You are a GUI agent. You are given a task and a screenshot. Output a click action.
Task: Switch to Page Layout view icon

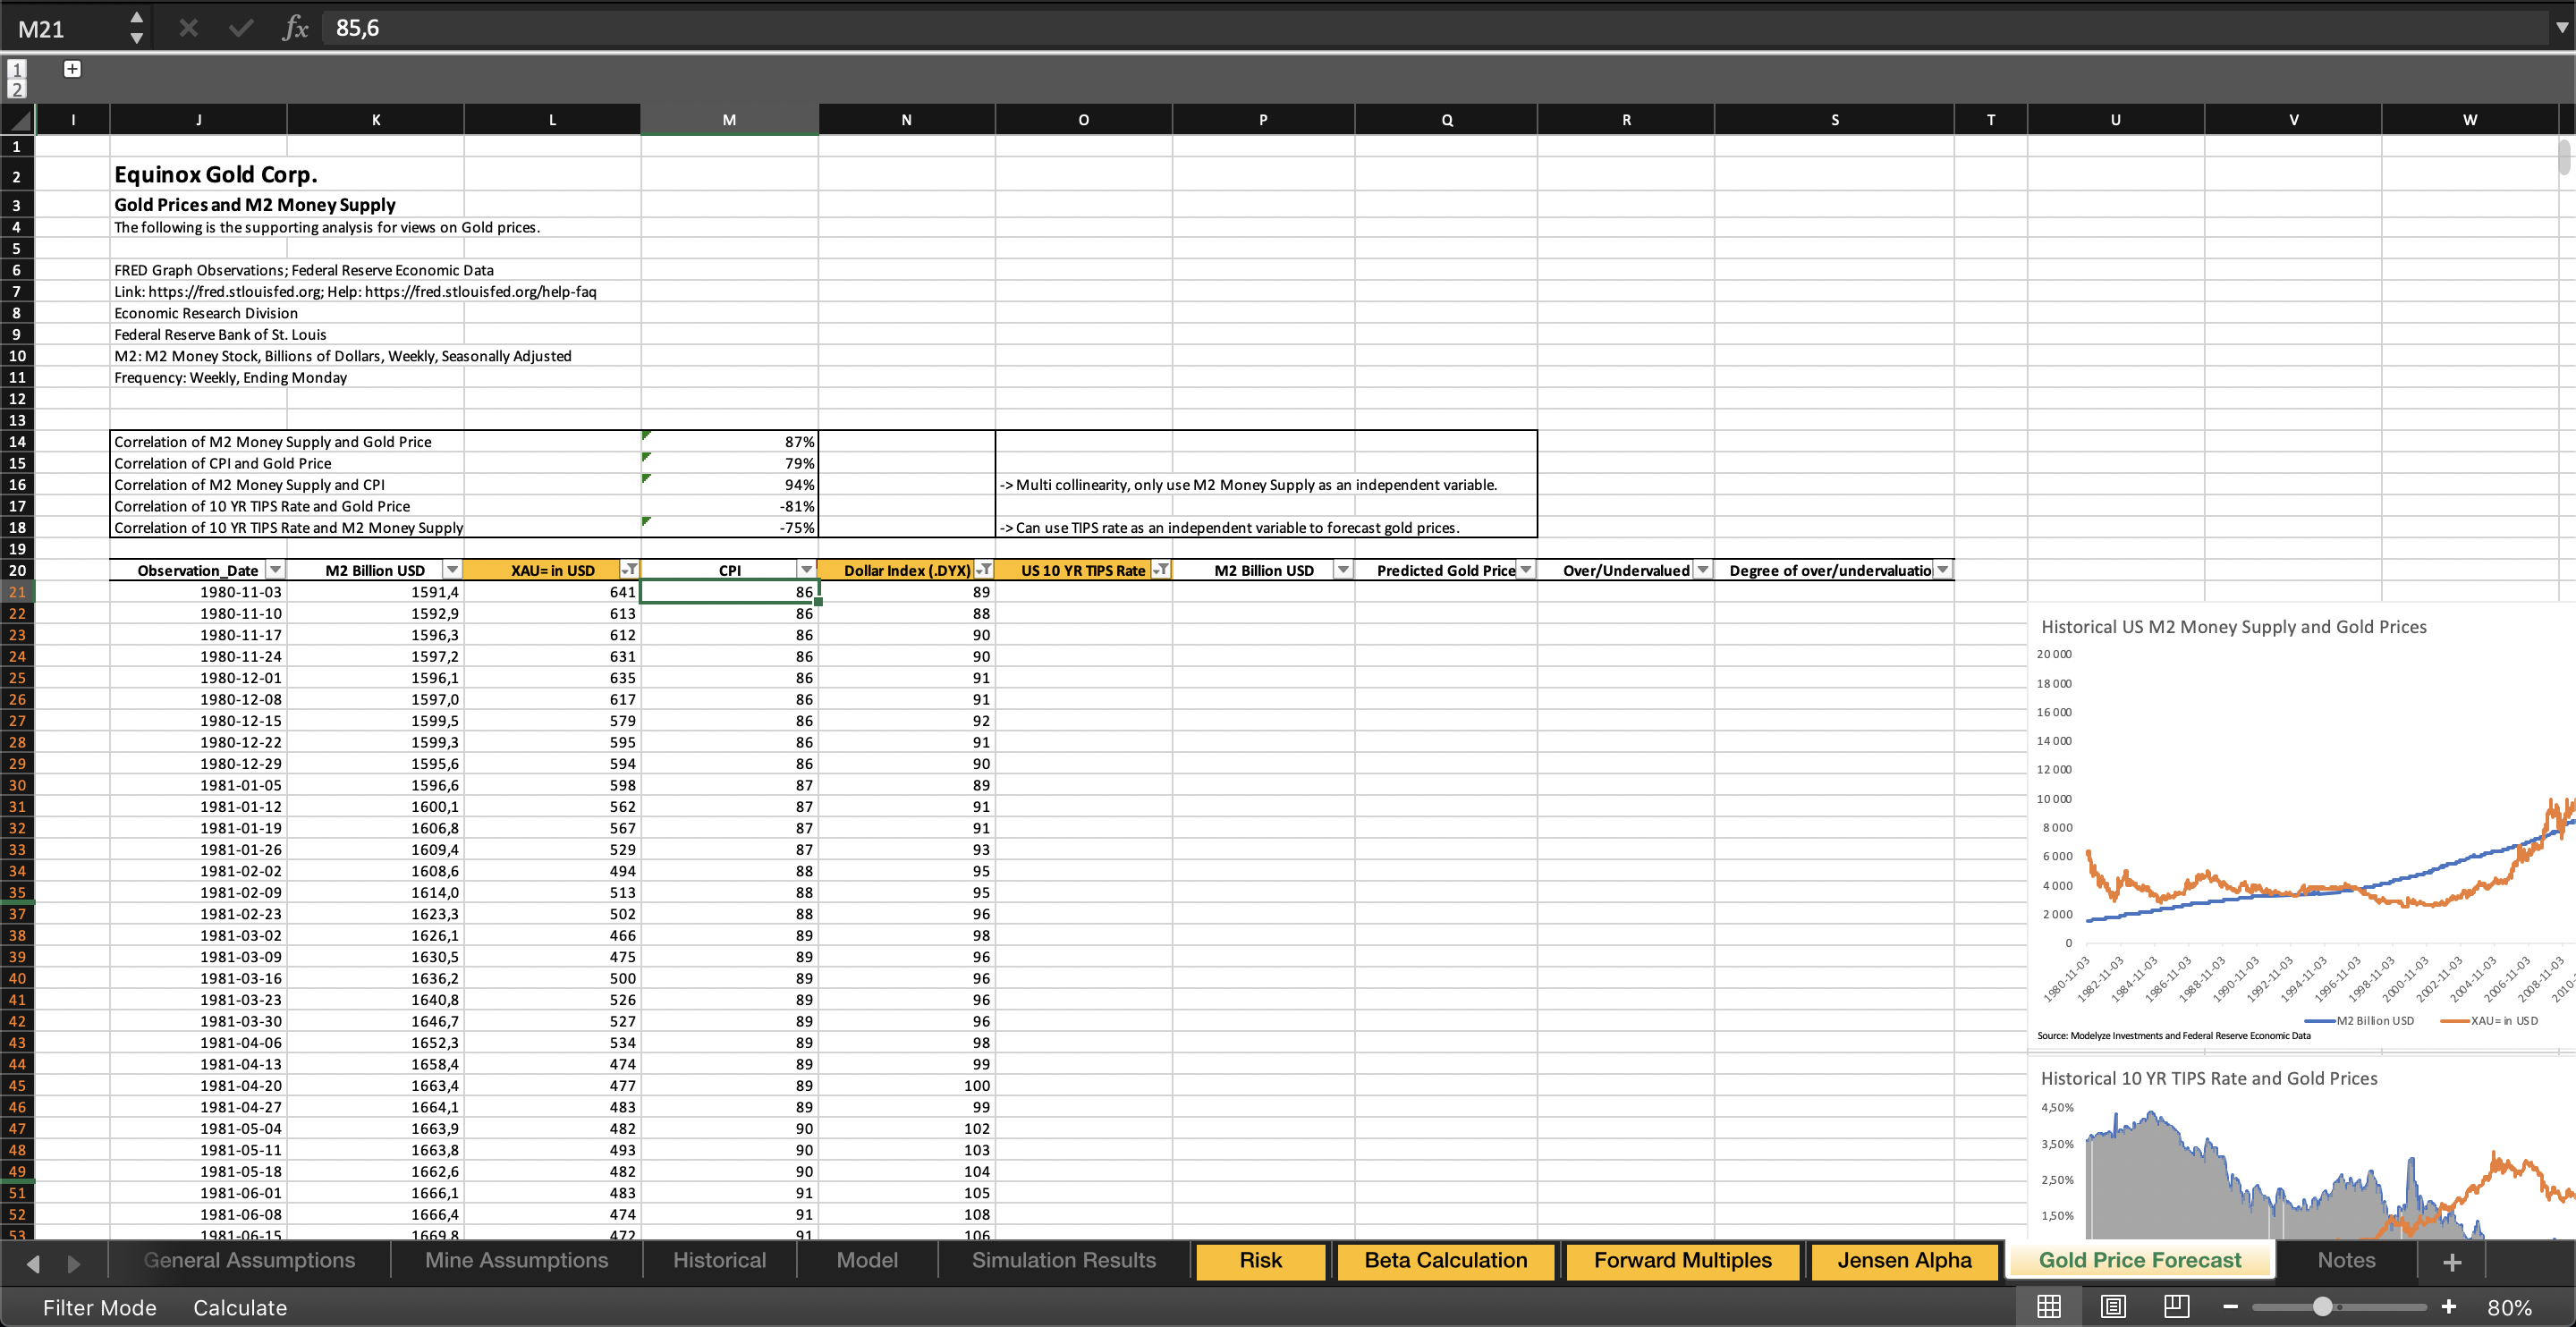coord(2113,1307)
